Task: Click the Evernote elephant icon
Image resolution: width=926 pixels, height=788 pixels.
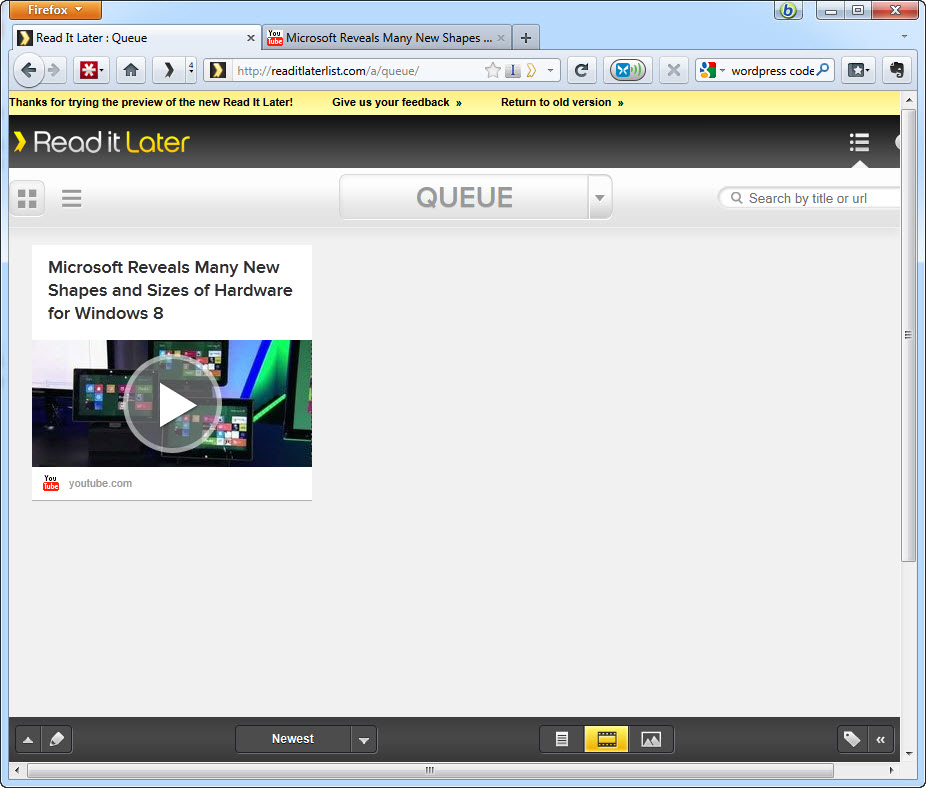Action: coord(896,70)
